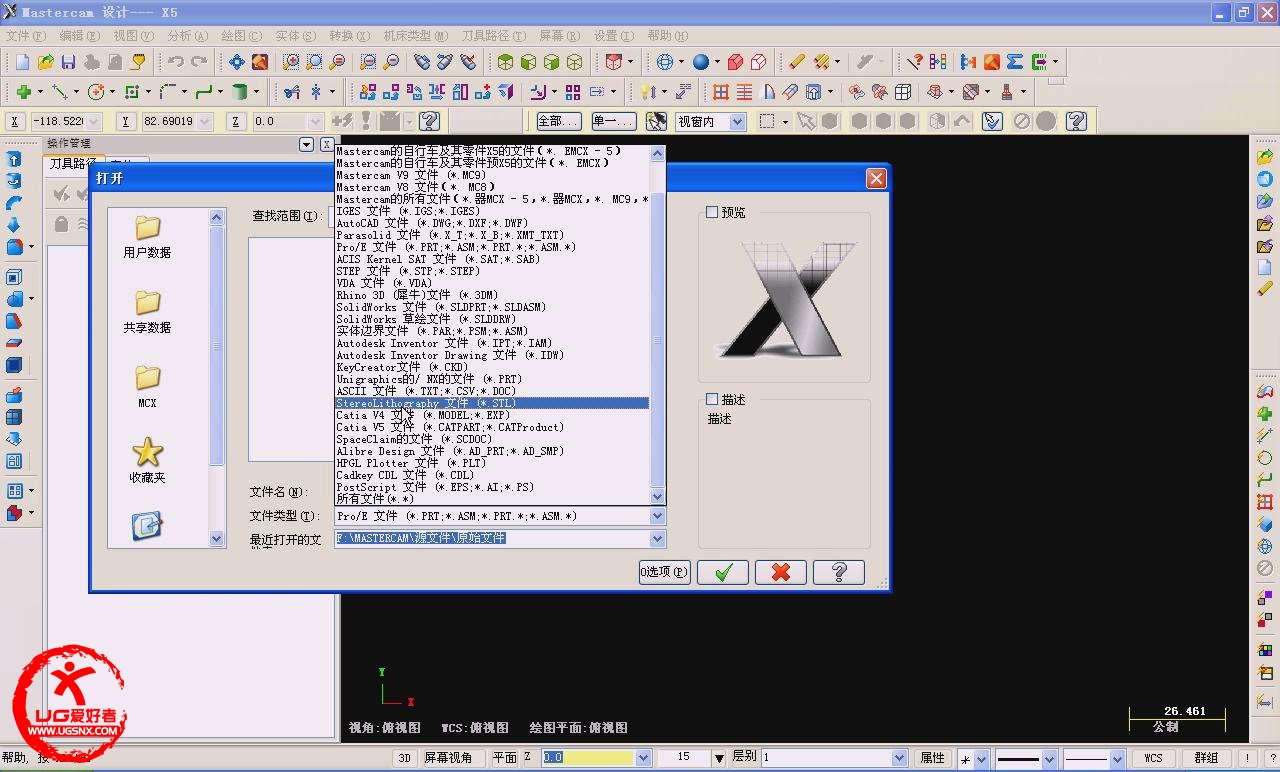Screen dimensions: 1280x772
Task: Click the shortcut folders panel scrollbar
Action: [217, 378]
